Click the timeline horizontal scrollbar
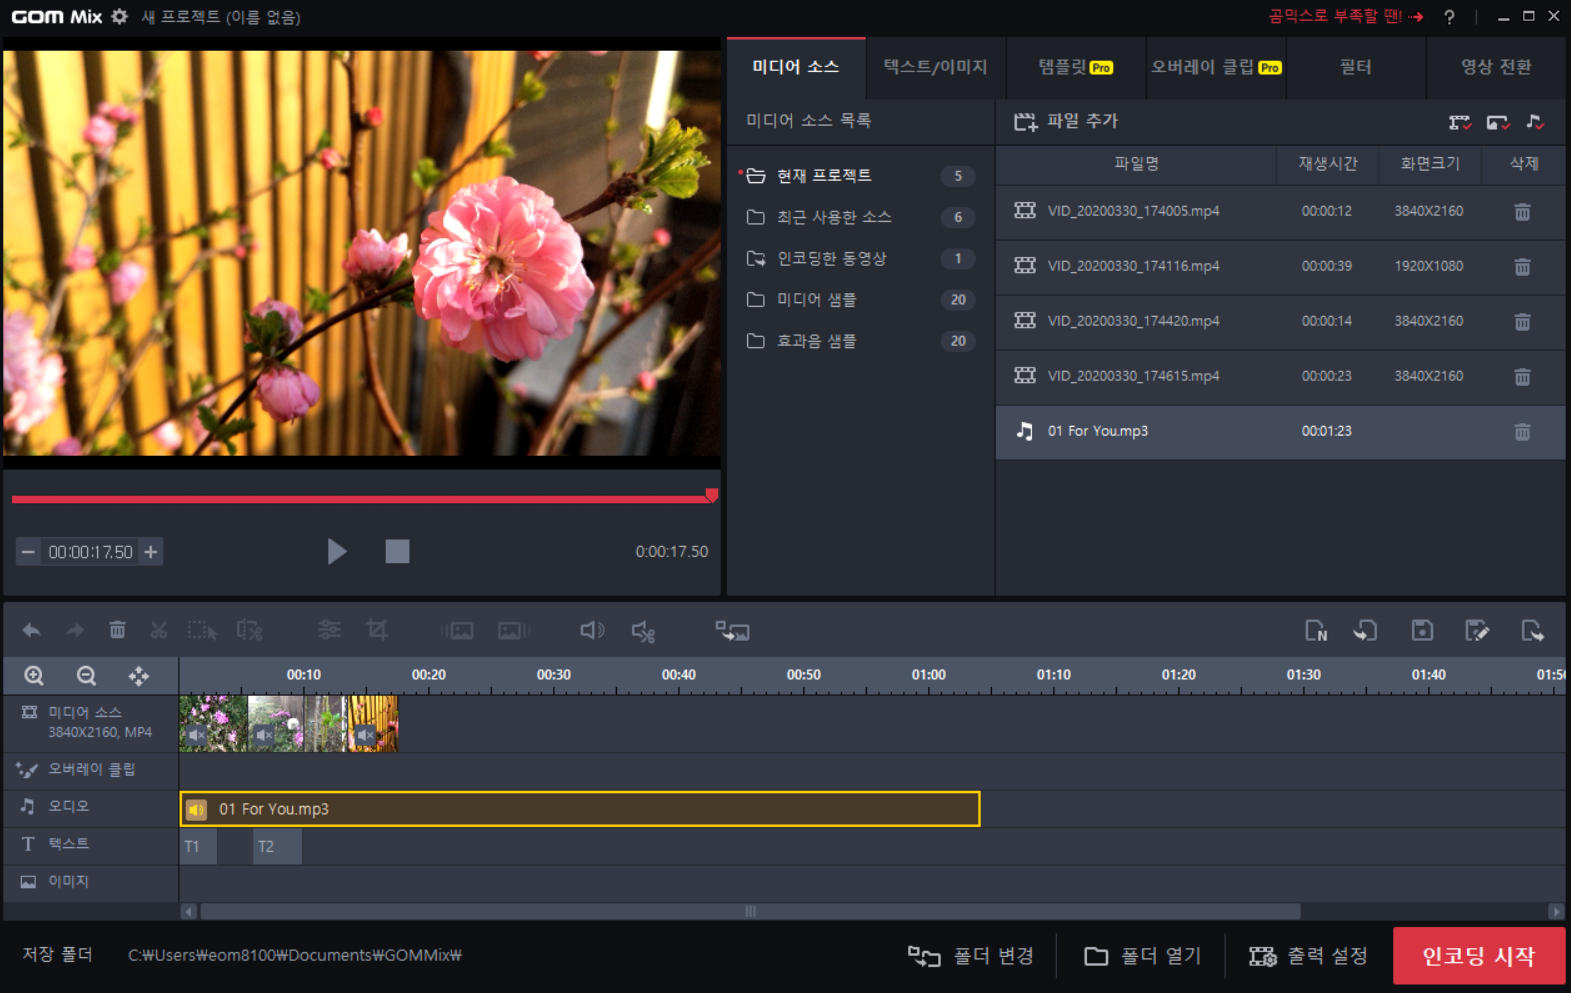Viewport: 1571px width, 993px height. point(750,911)
